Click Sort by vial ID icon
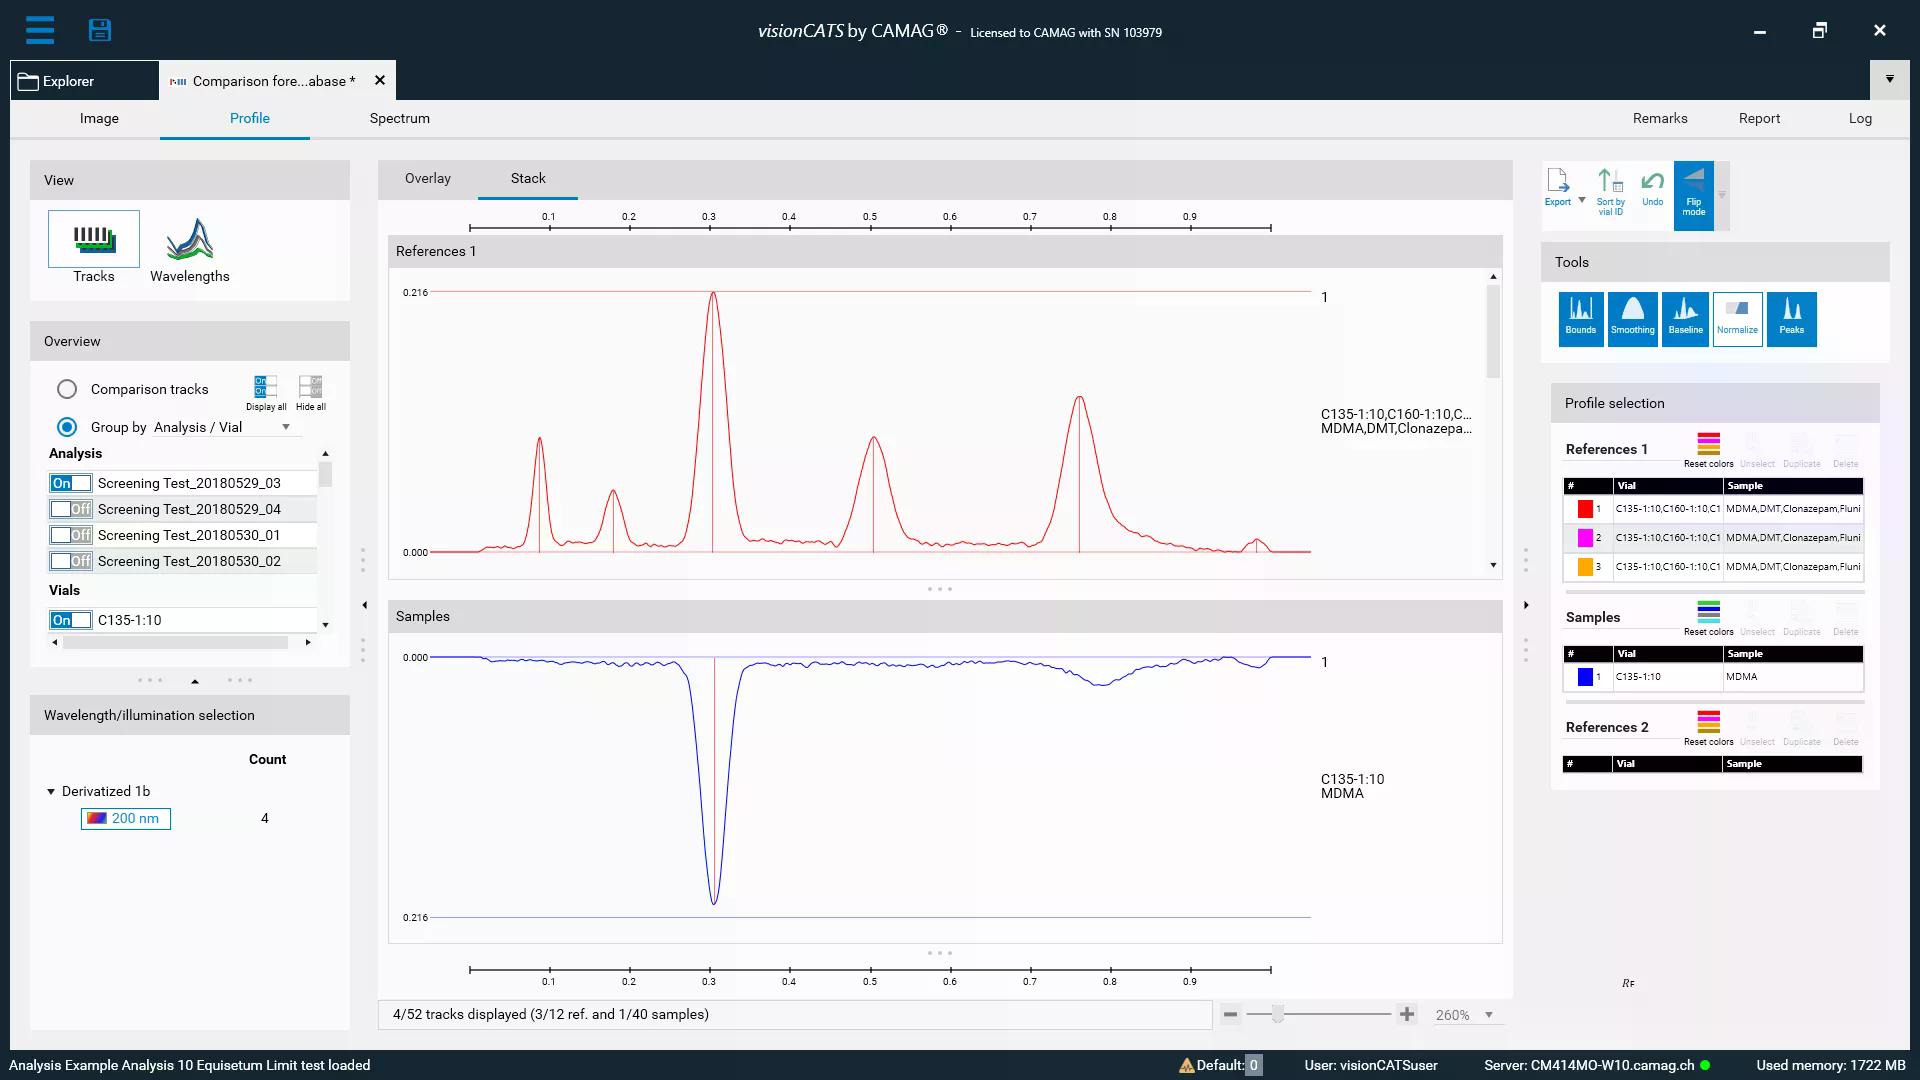 click(1610, 190)
